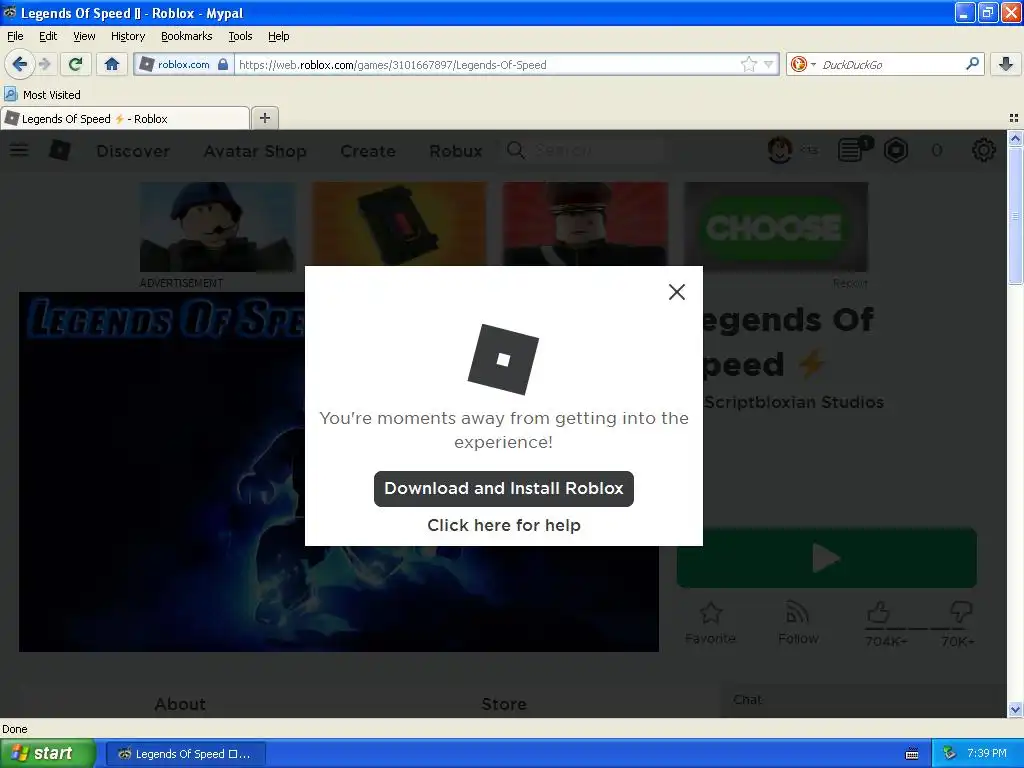Open Avatar Shop in Roblox navbar

click(255, 151)
